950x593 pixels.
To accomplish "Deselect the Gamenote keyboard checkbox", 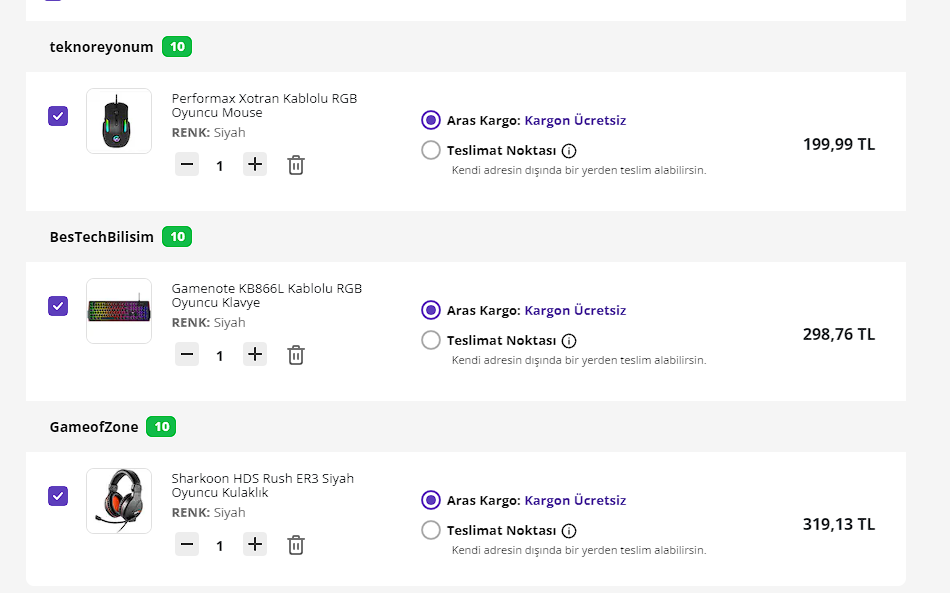I will tap(58, 306).
